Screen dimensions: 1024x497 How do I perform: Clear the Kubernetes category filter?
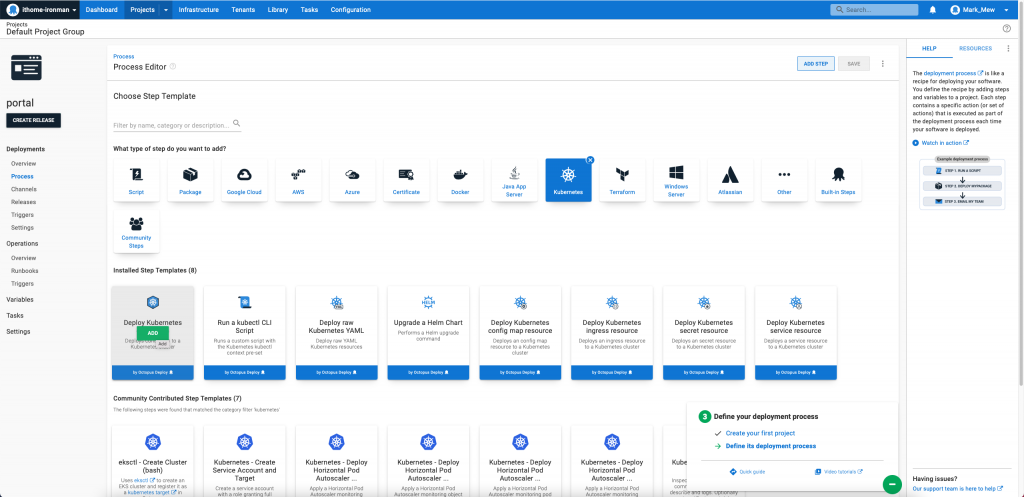[x=590, y=159]
